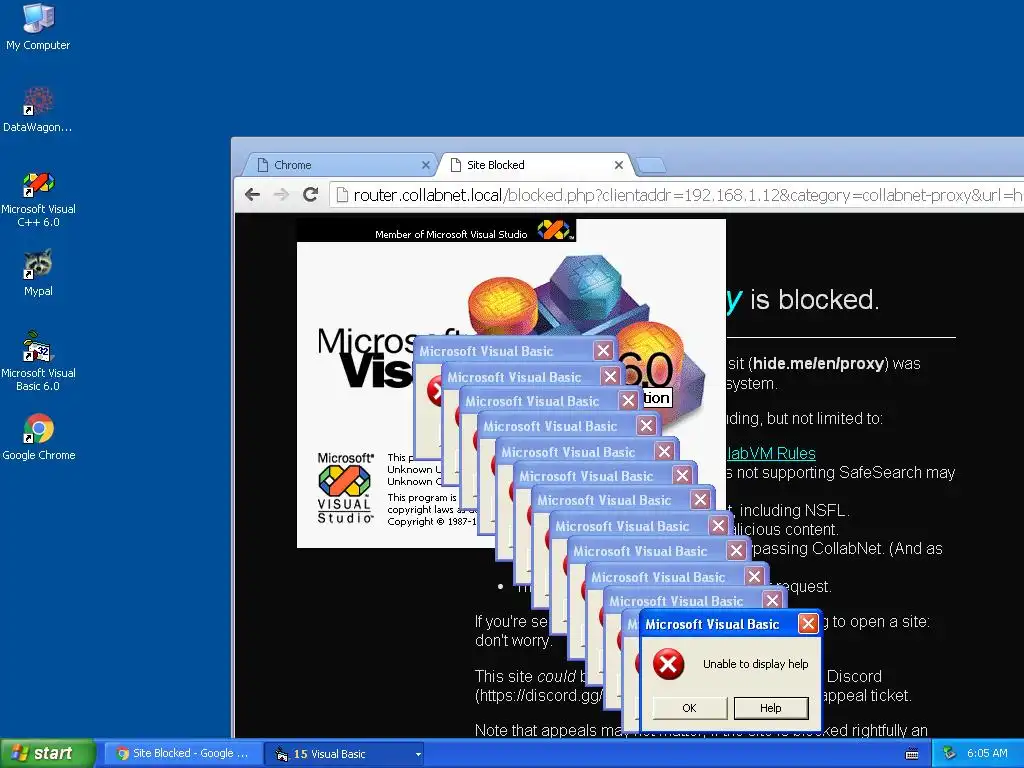1024x768 pixels.
Task: Click the 15 Visual Basic taskbar dropdown arrow
Action: click(x=418, y=754)
